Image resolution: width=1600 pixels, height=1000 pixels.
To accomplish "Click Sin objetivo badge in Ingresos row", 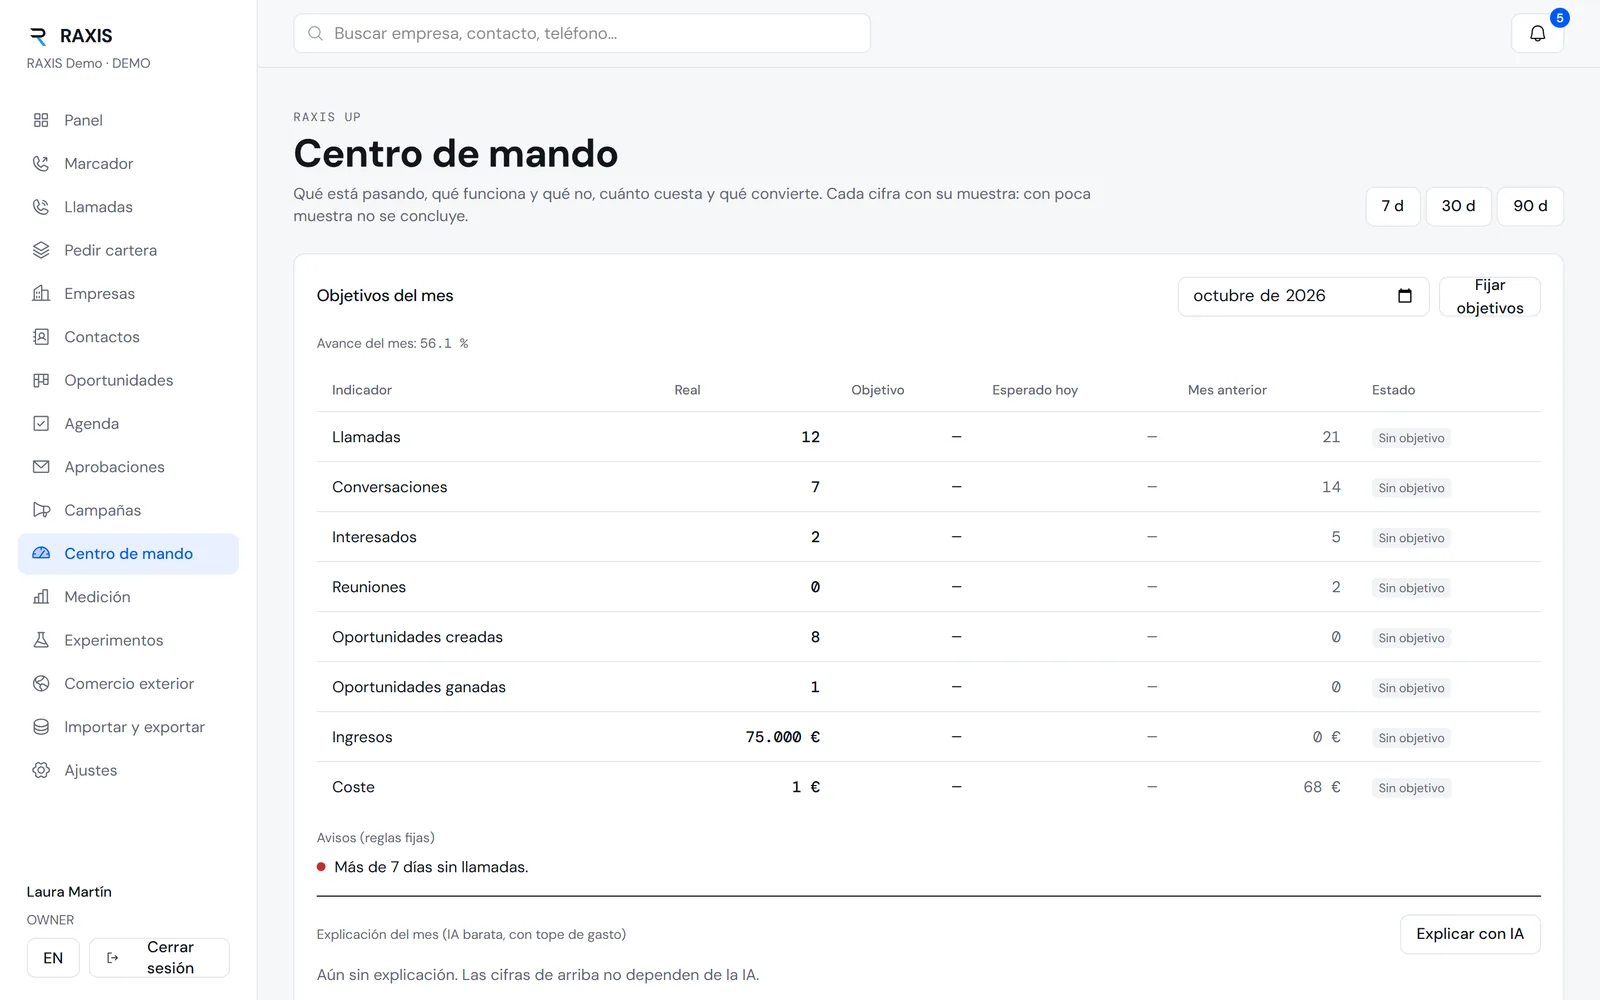I will tap(1411, 738).
